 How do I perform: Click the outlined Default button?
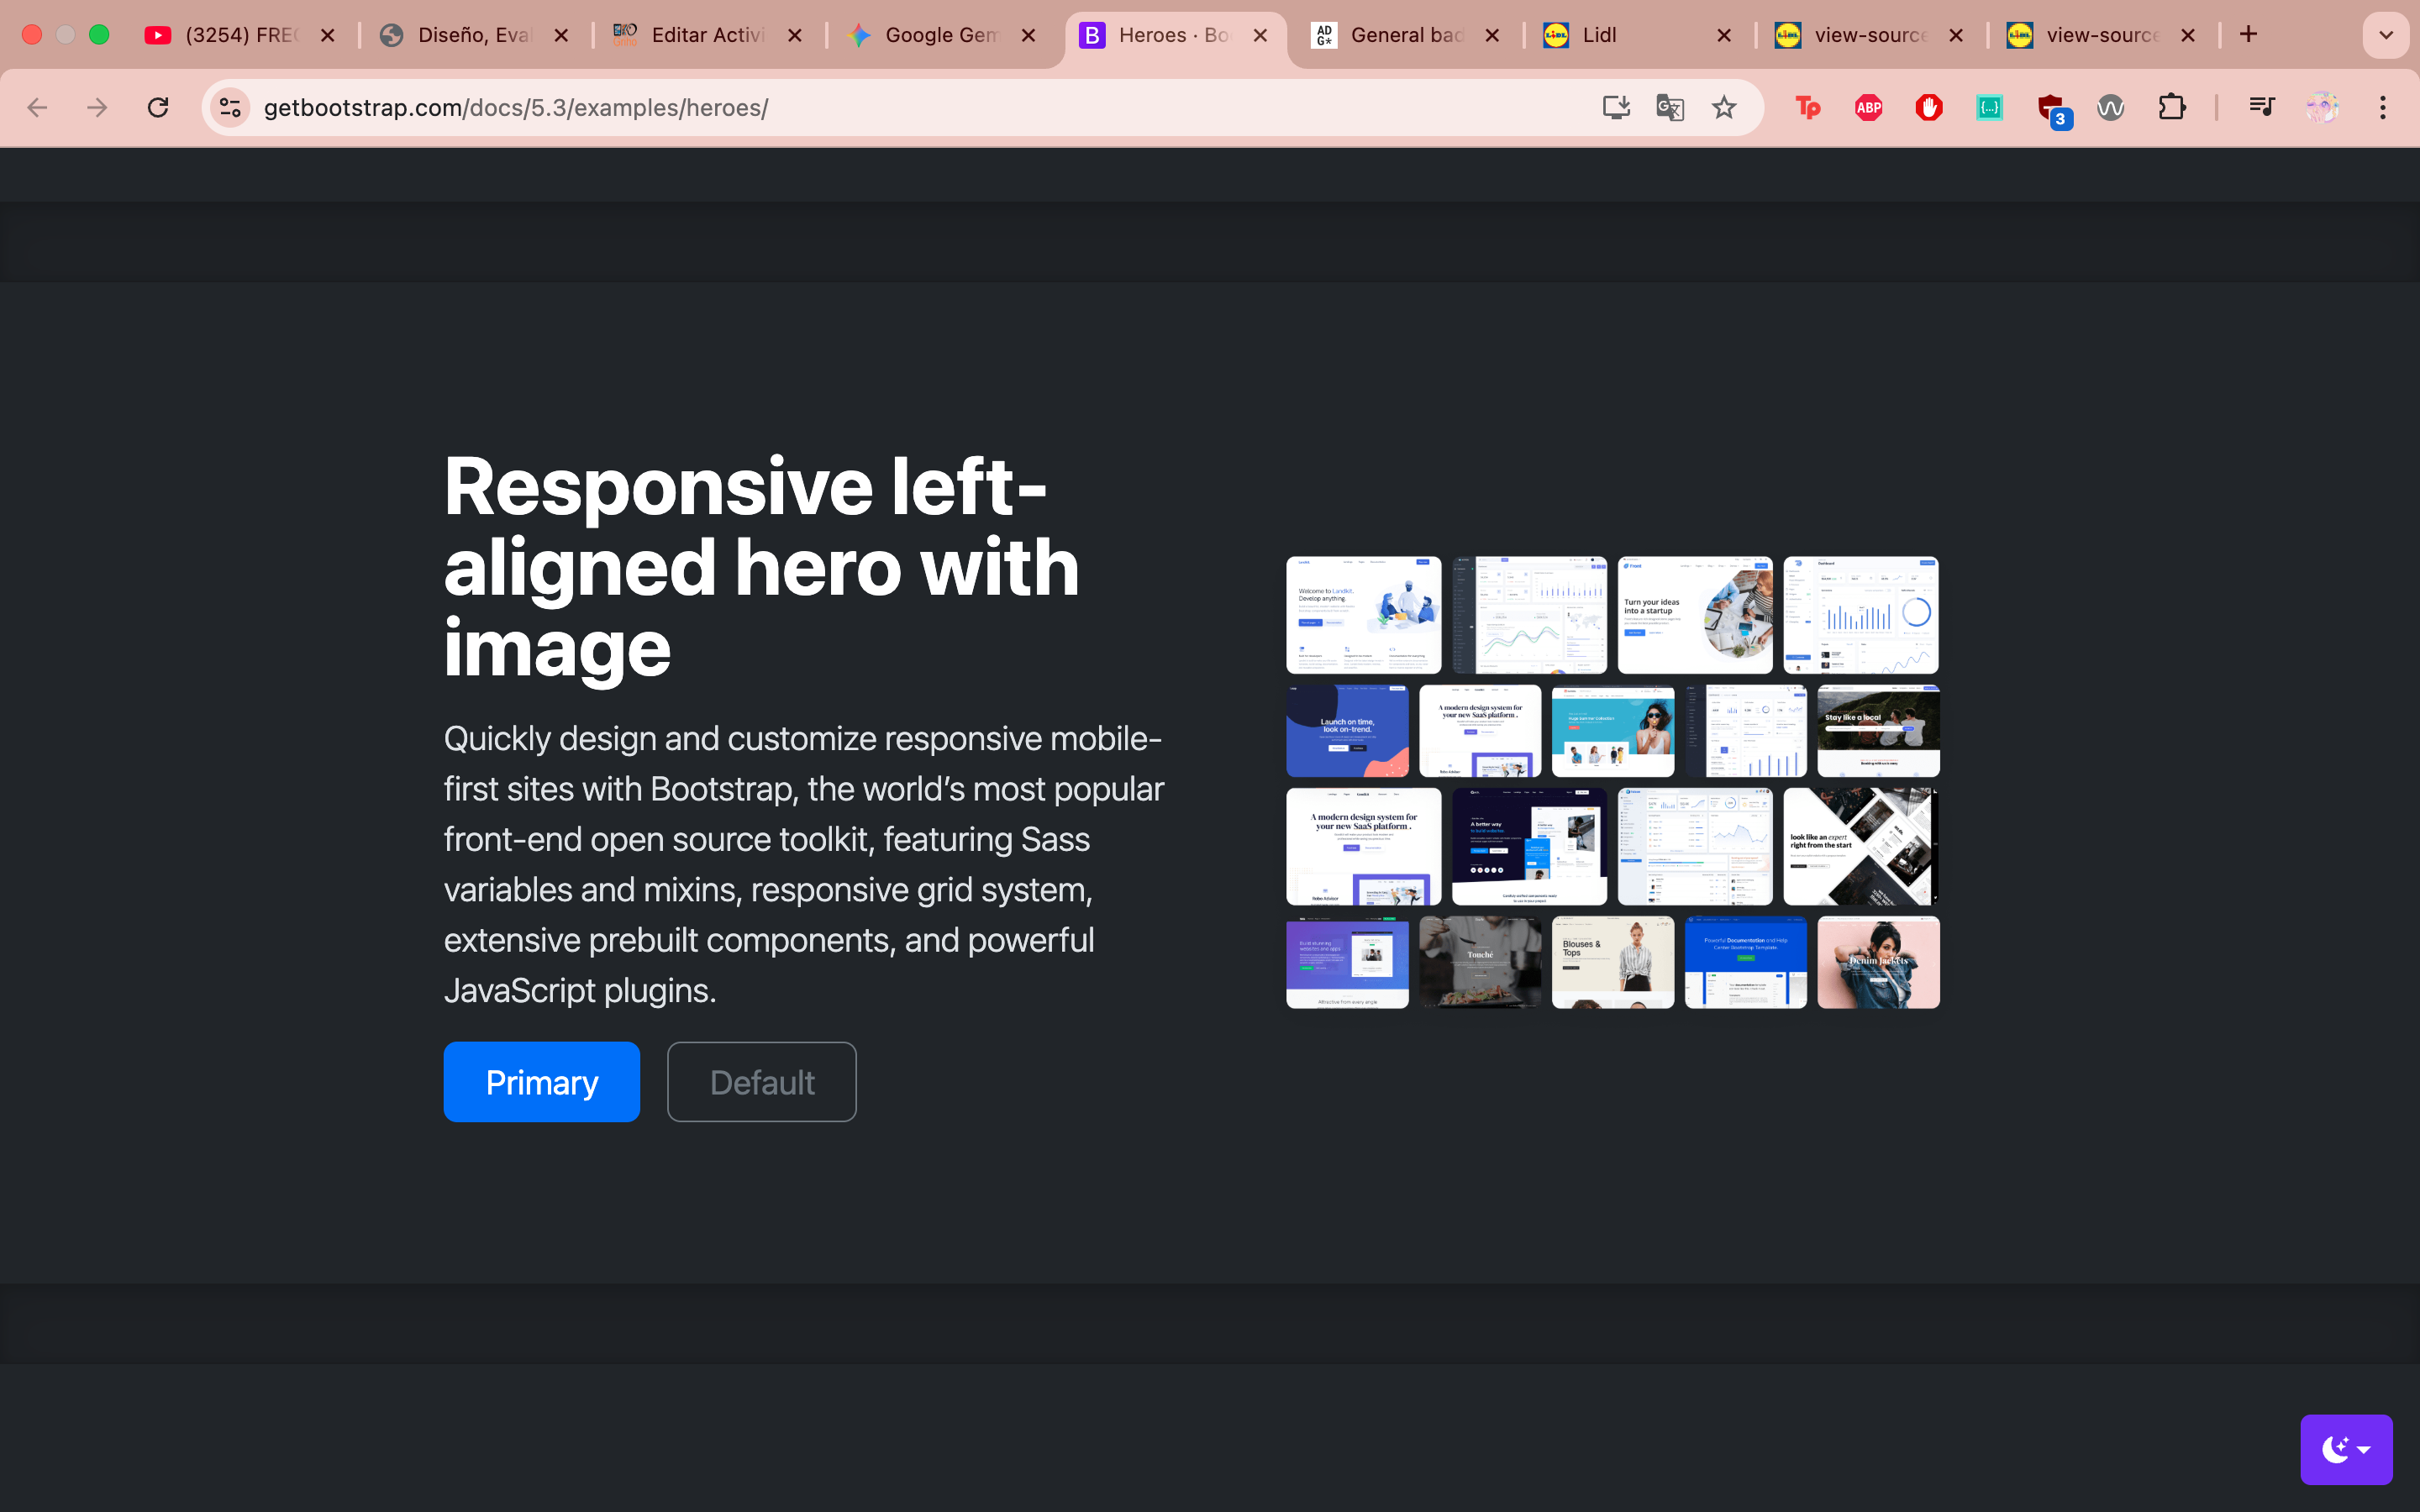pos(761,1082)
